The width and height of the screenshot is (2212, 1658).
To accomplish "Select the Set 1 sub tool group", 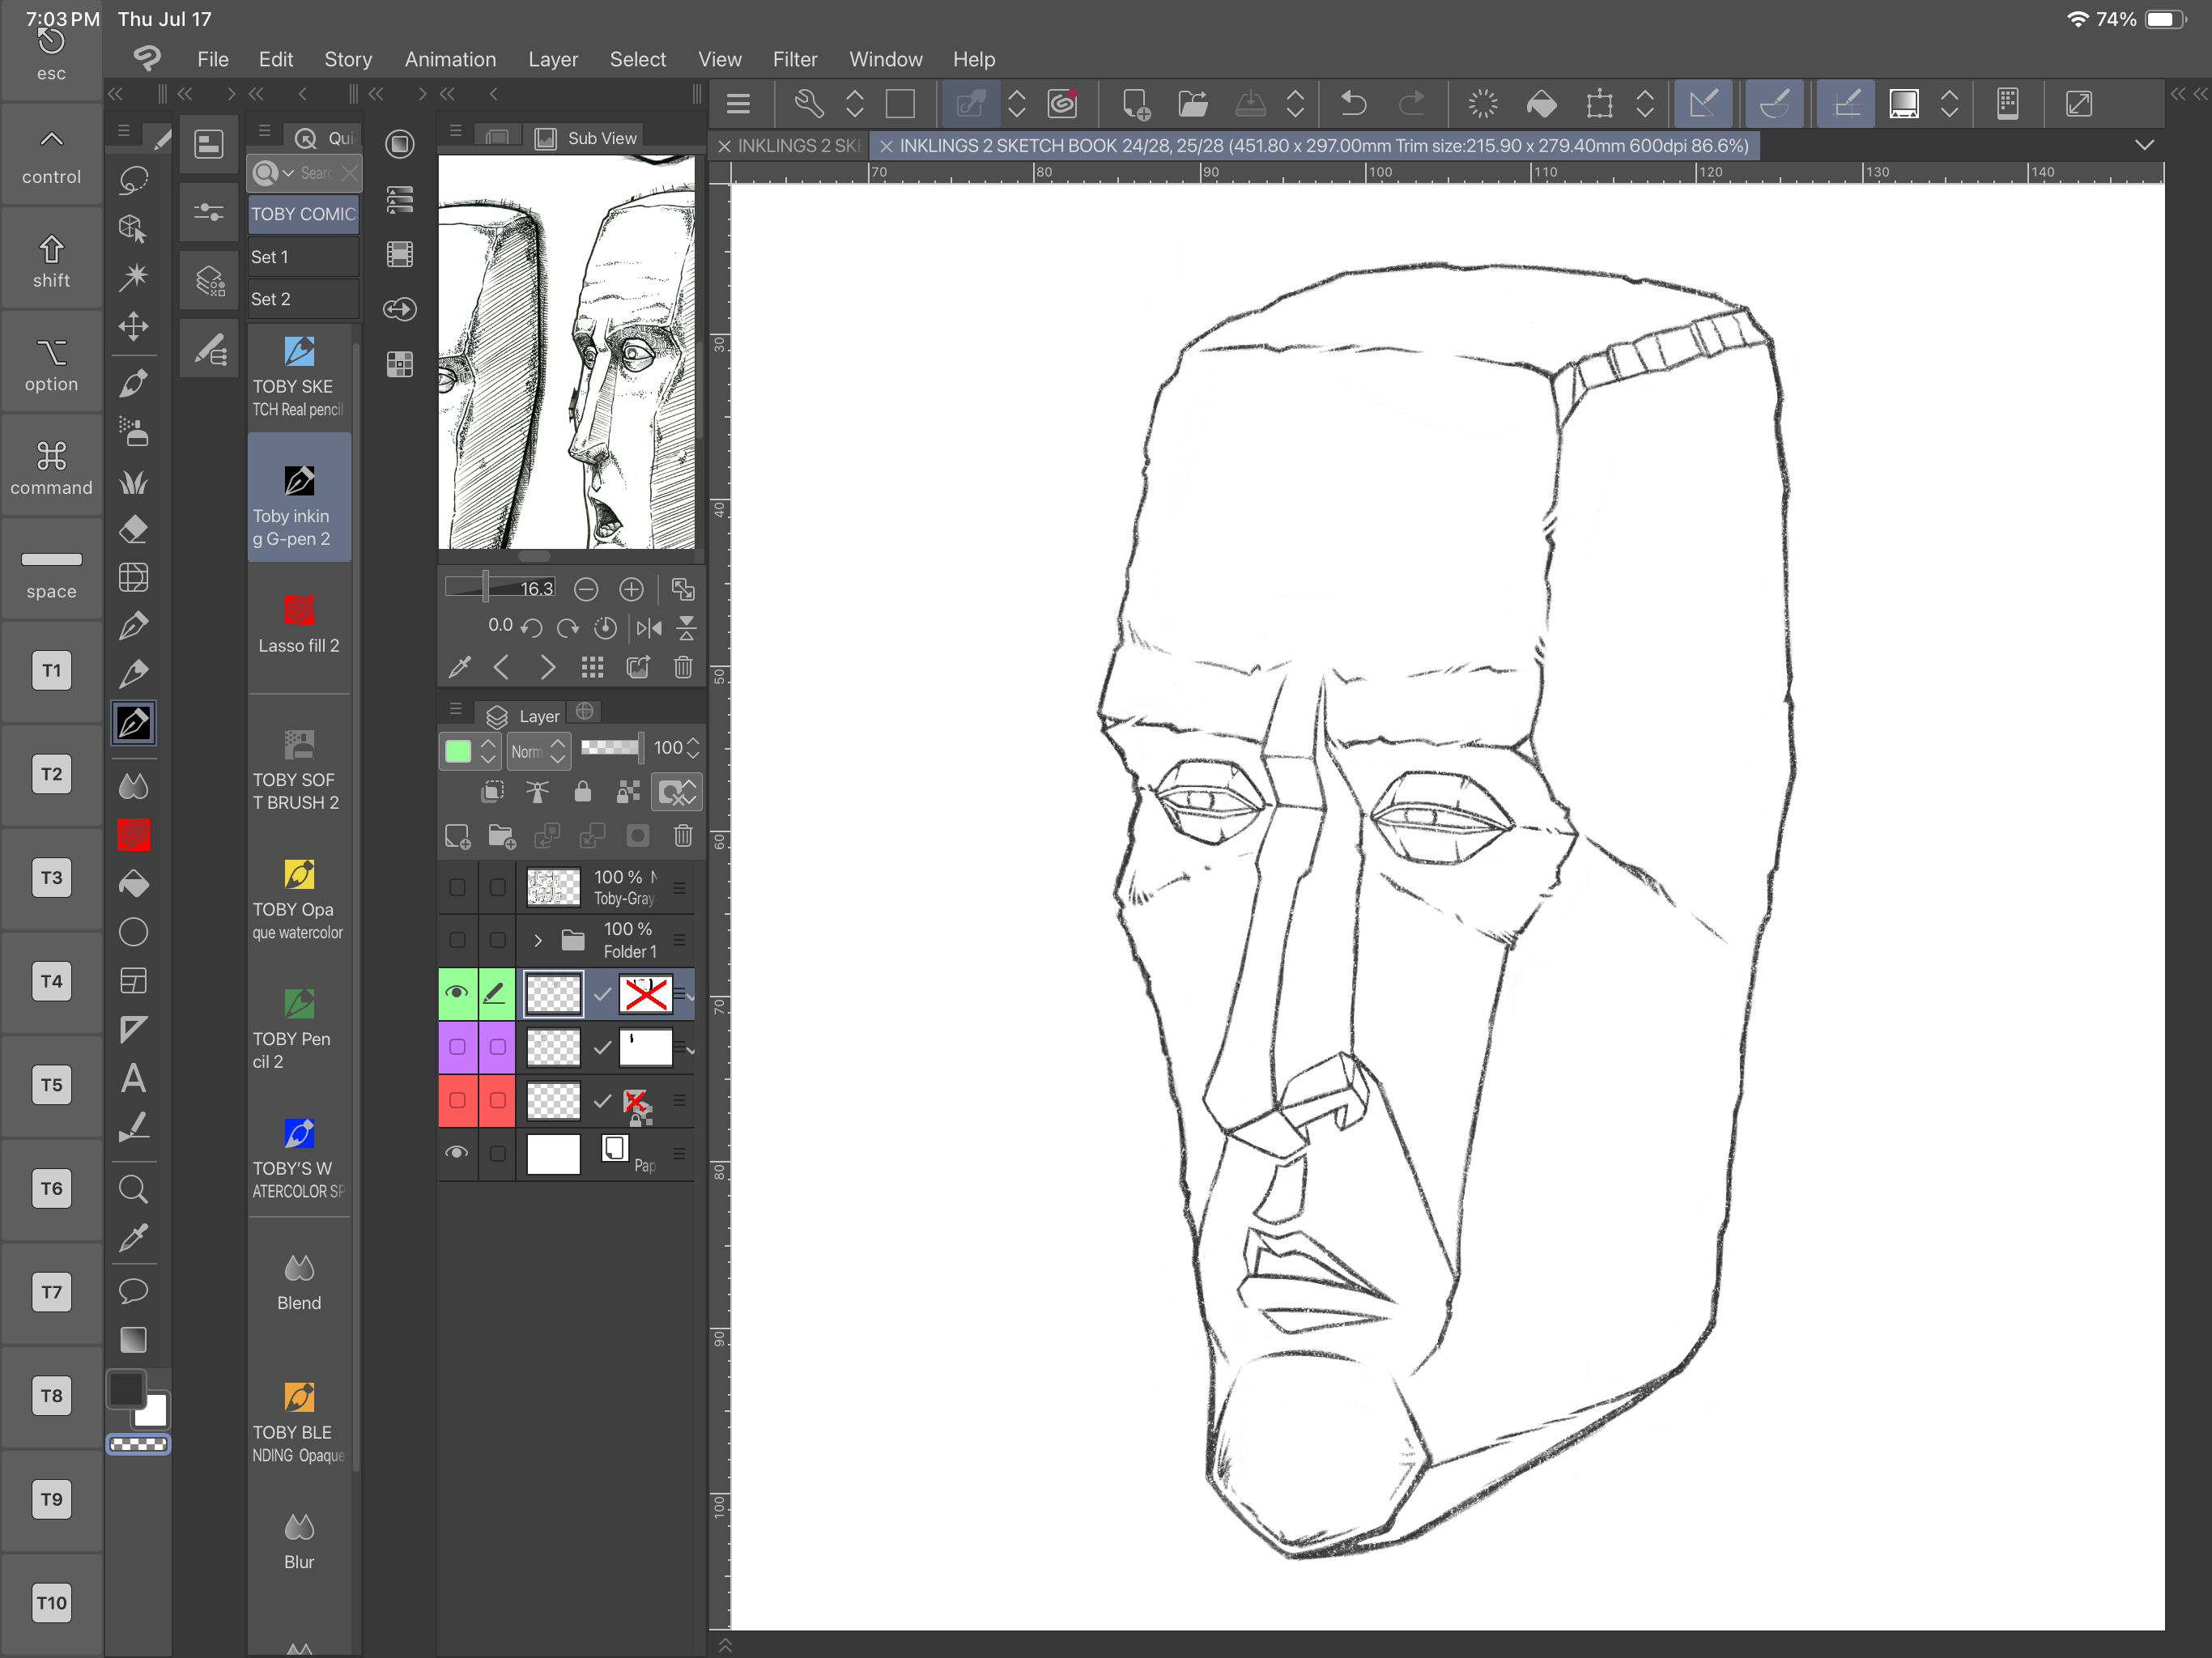I will click(x=303, y=257).
